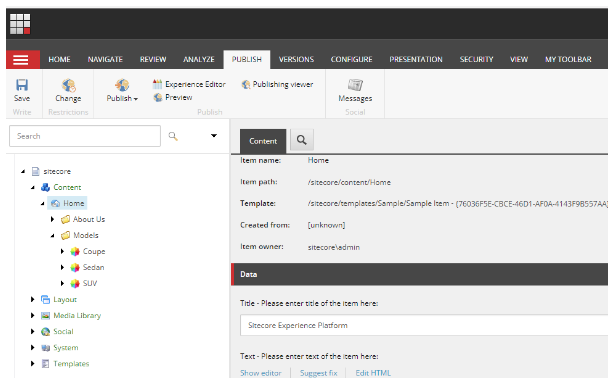The height and width of the screenshot is (384, 615).
Task: Click the search magnifier next to Search box
Action: tap(173, 136)
